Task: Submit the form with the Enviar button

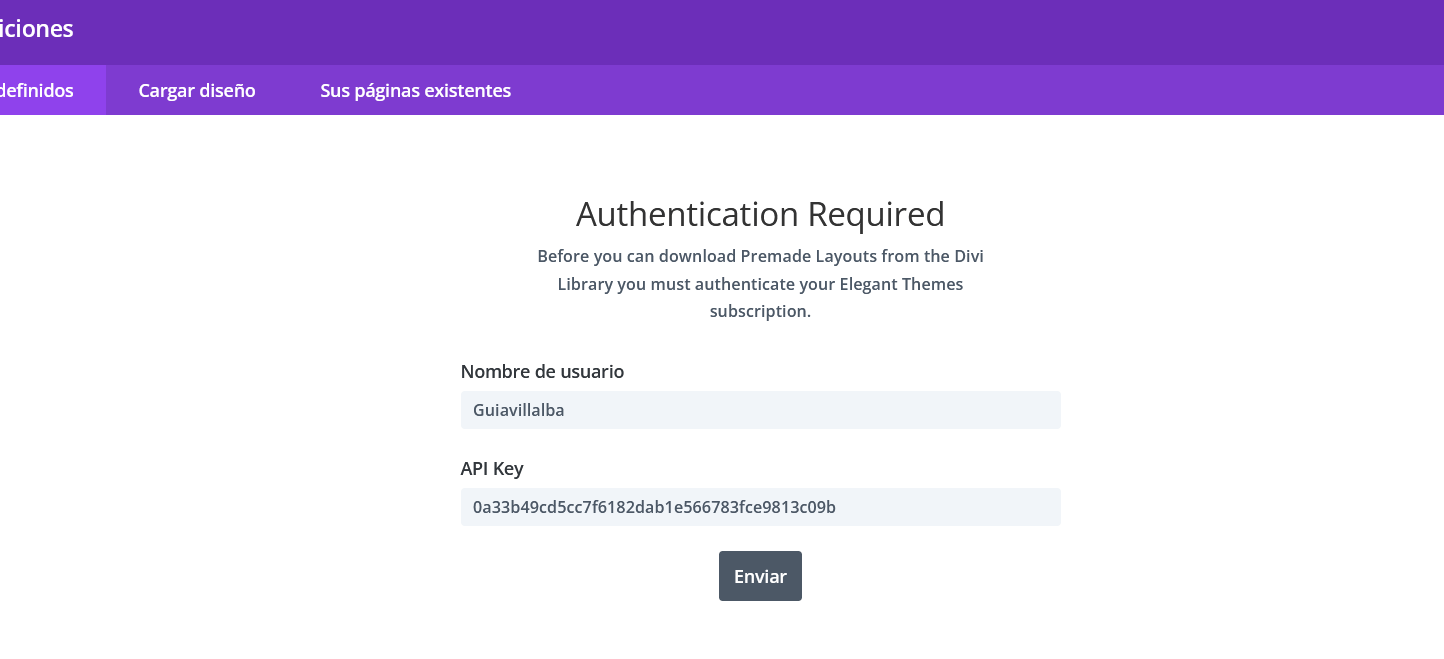Action: point(760,576)
